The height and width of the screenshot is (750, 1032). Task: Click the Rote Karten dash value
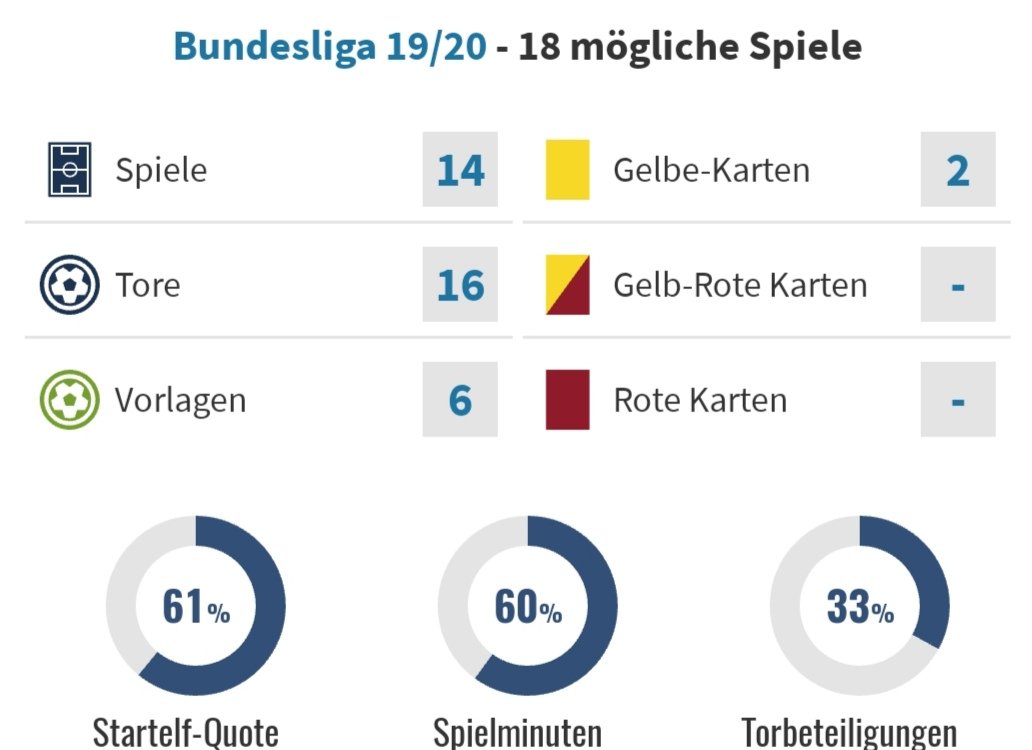pyautogui.click(x=958, y=399)
